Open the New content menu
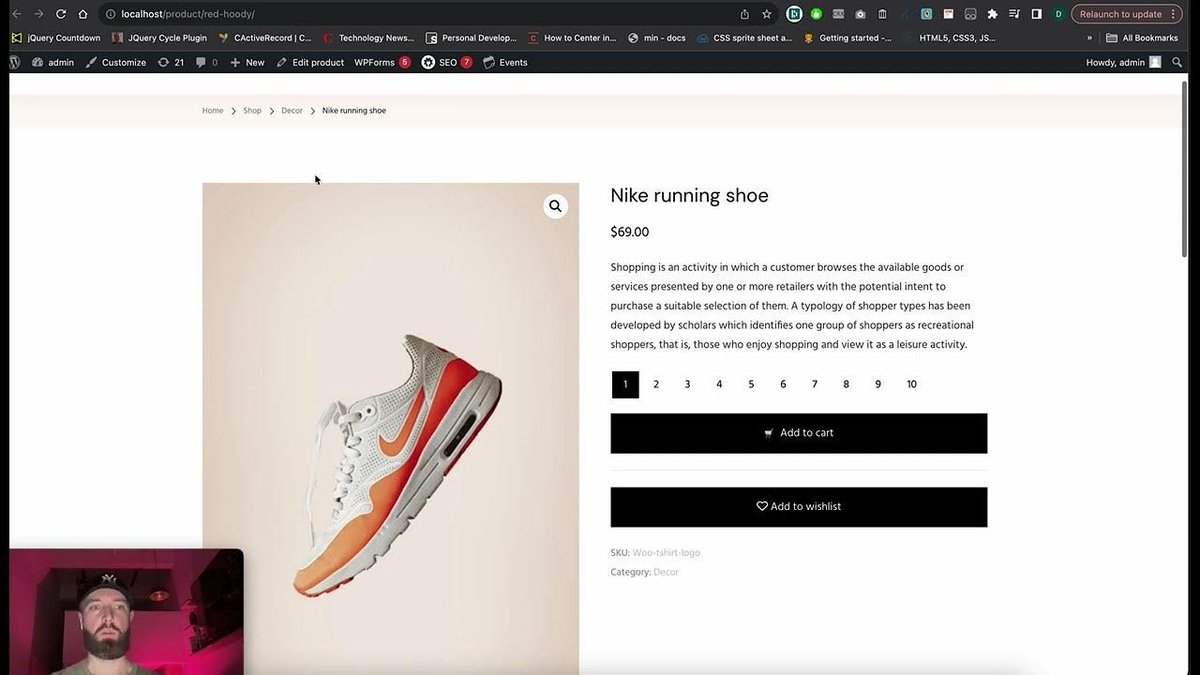Viewport: 1200px width, 675px height. click(x=247, y=62)
